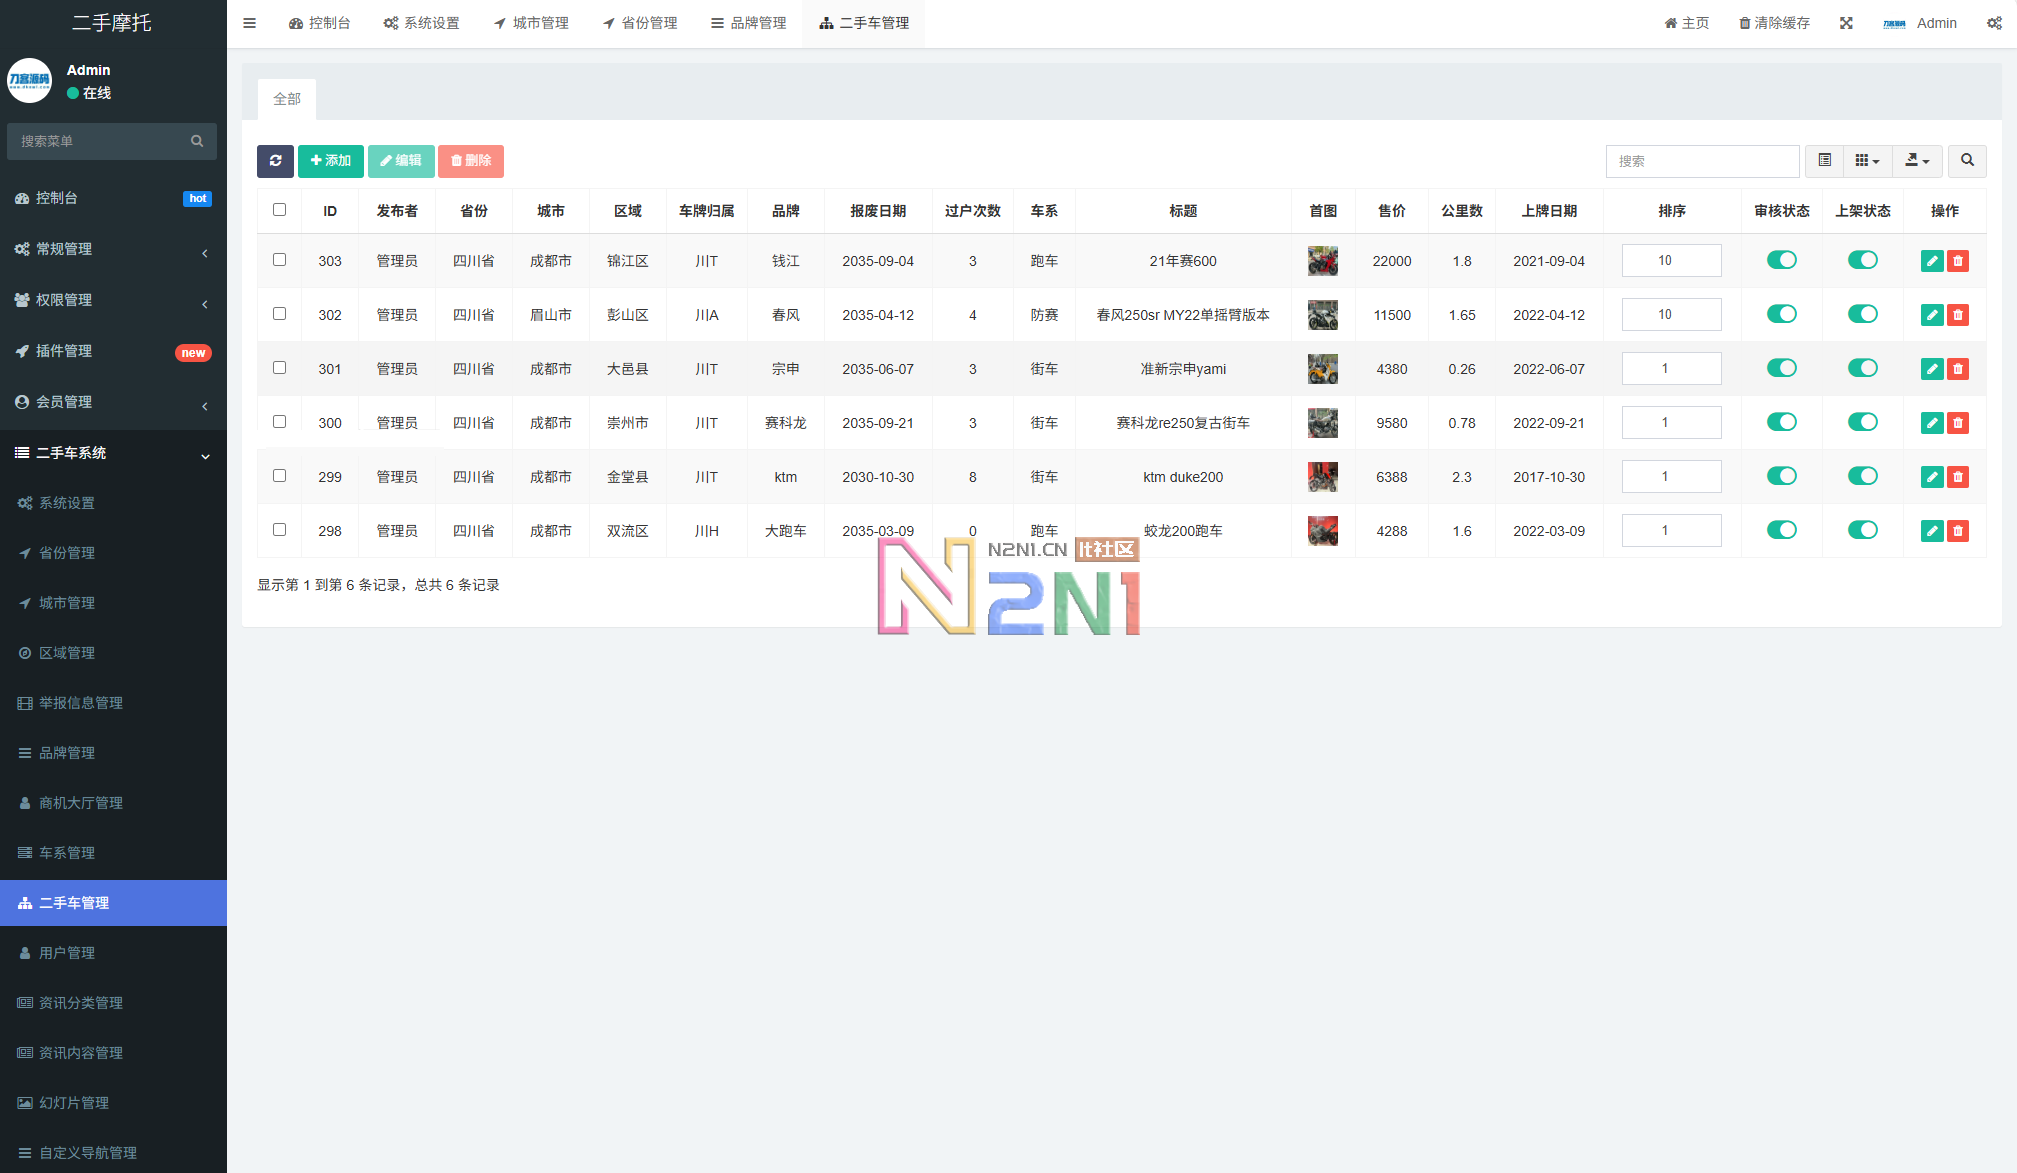The width and height of the screenshot is (2017, 1173).
Task: Disable 上架状态 switch for row 300
Action: click(x=1862, y=422)
